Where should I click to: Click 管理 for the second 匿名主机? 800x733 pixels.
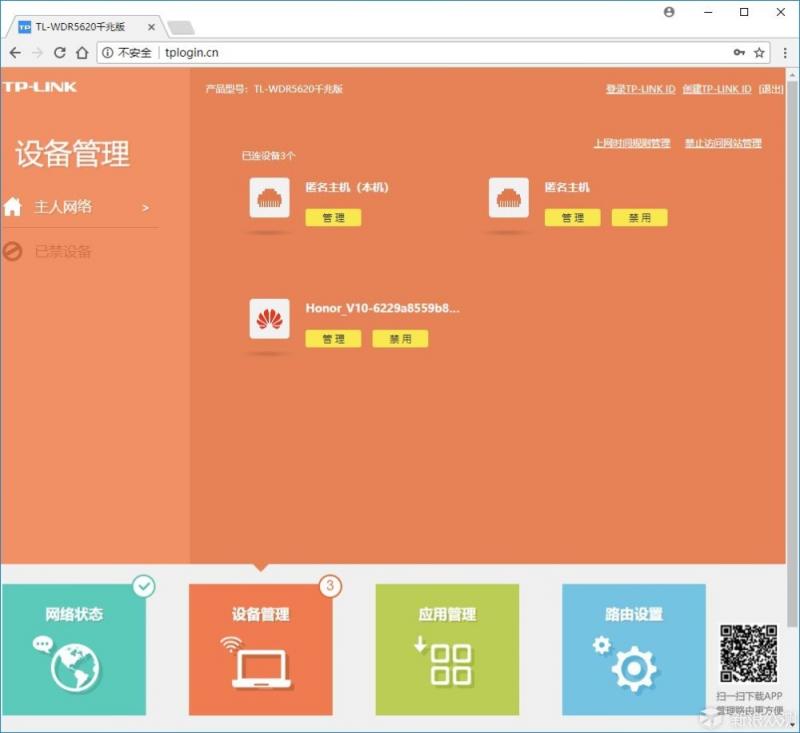[572, 218]
